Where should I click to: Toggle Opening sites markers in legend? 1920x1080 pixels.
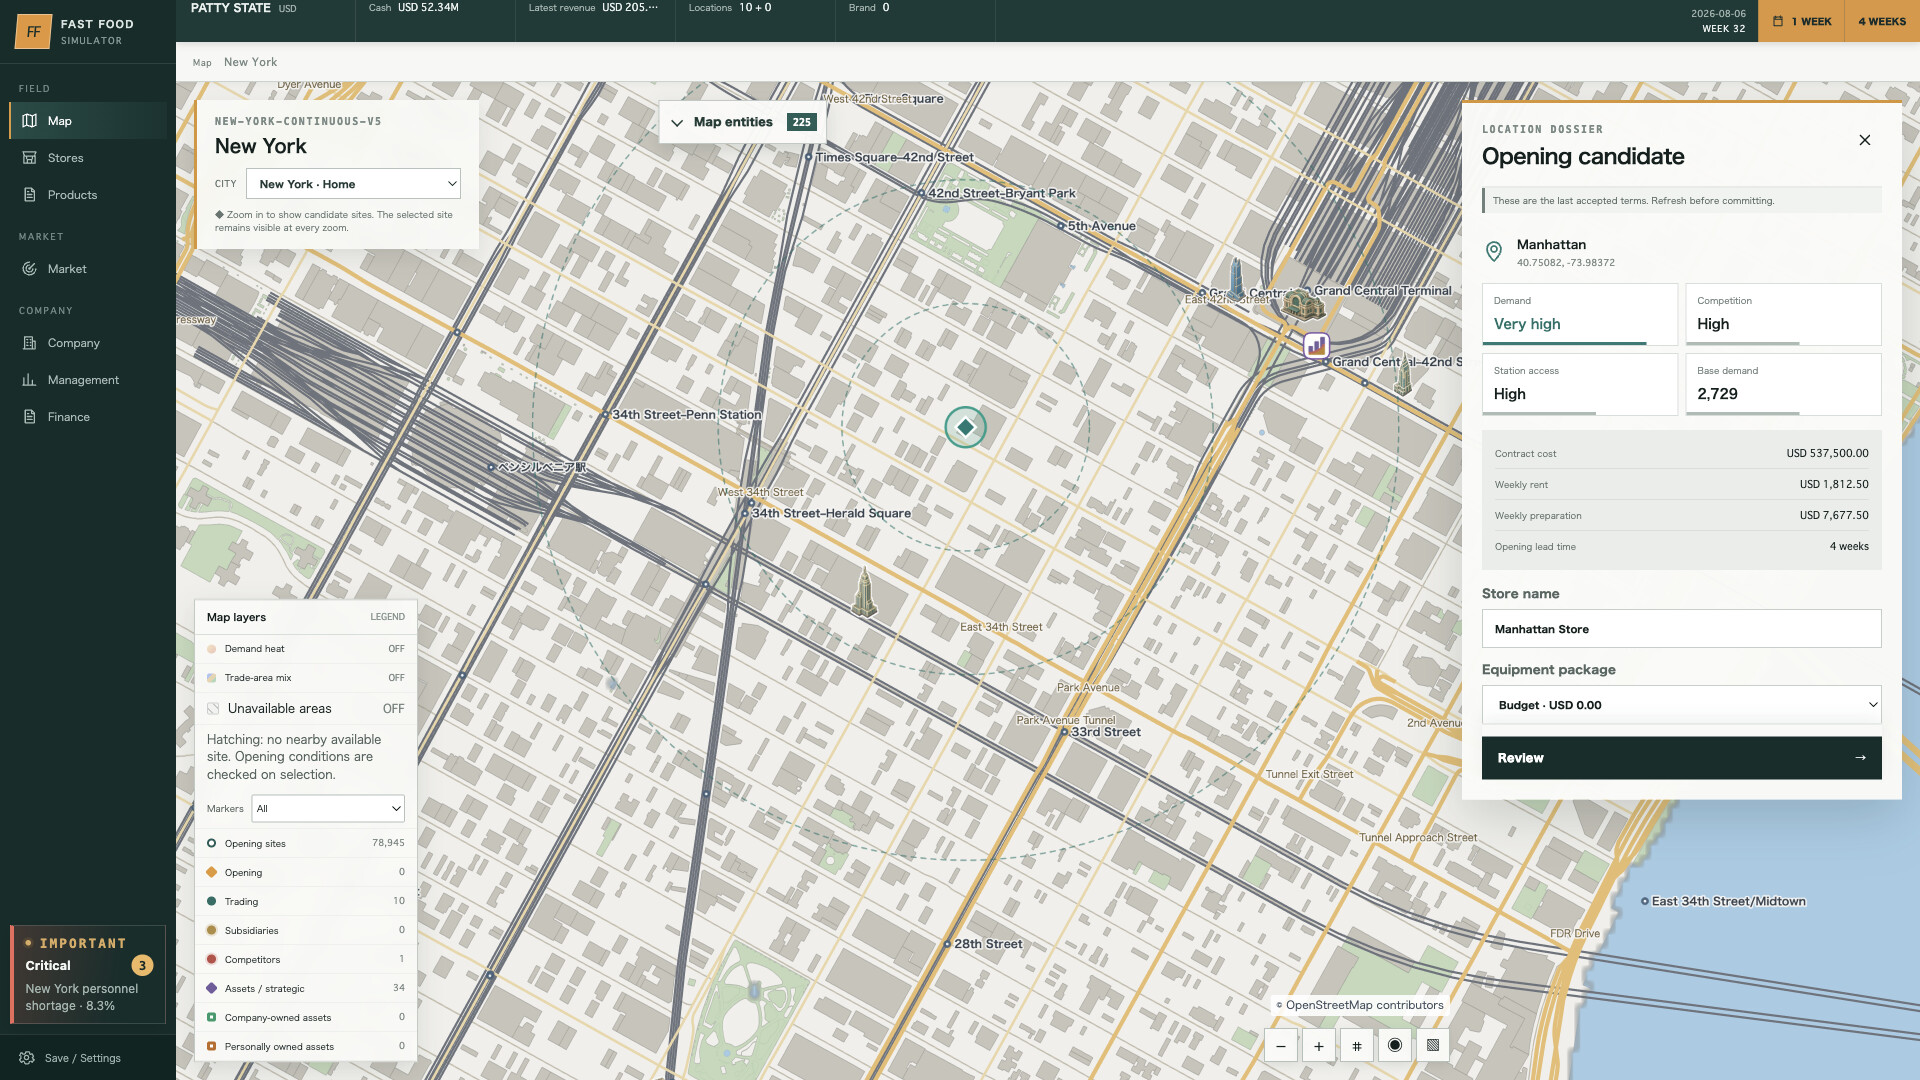[x=306, y=843]
